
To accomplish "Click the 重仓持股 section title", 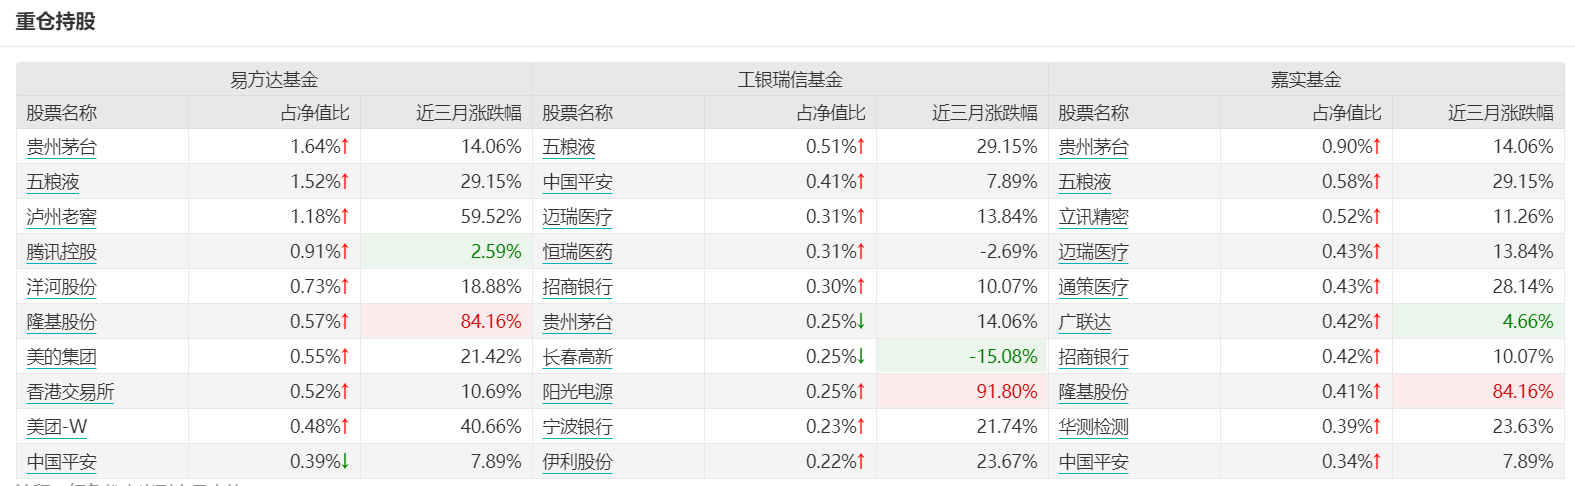I will coord(55,21).
